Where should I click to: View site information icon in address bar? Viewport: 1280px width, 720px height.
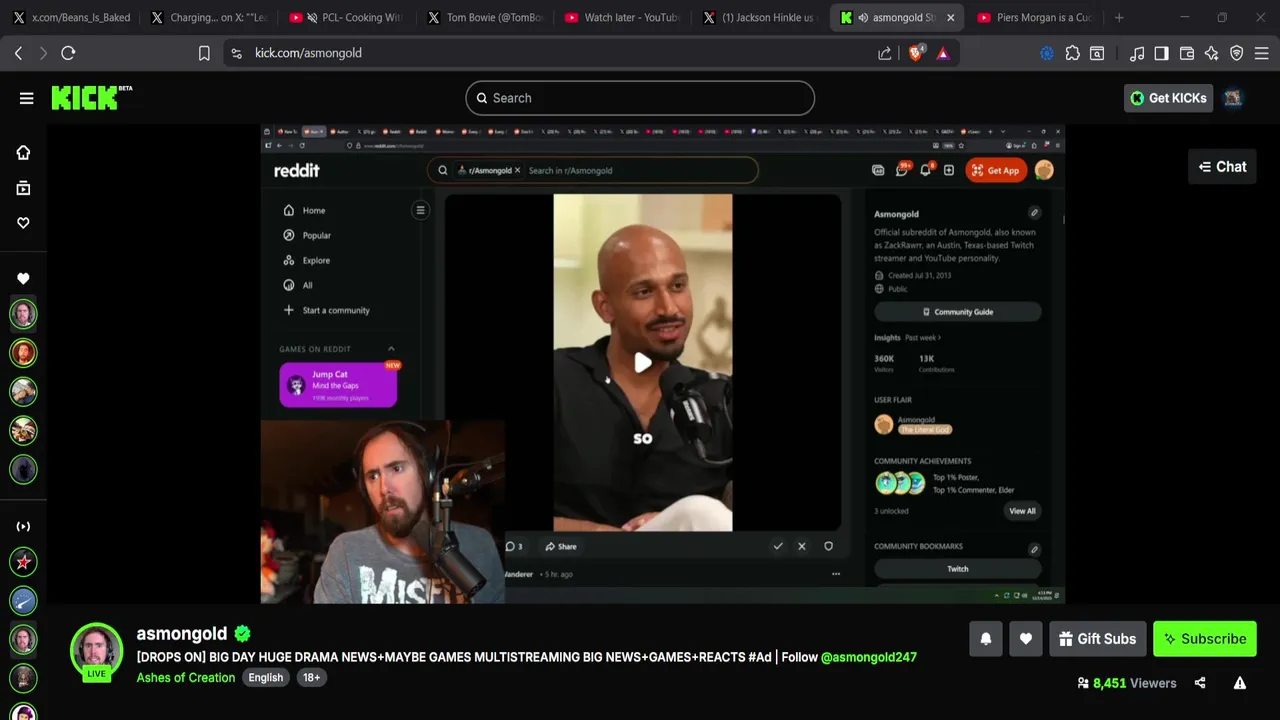point(236,53)
